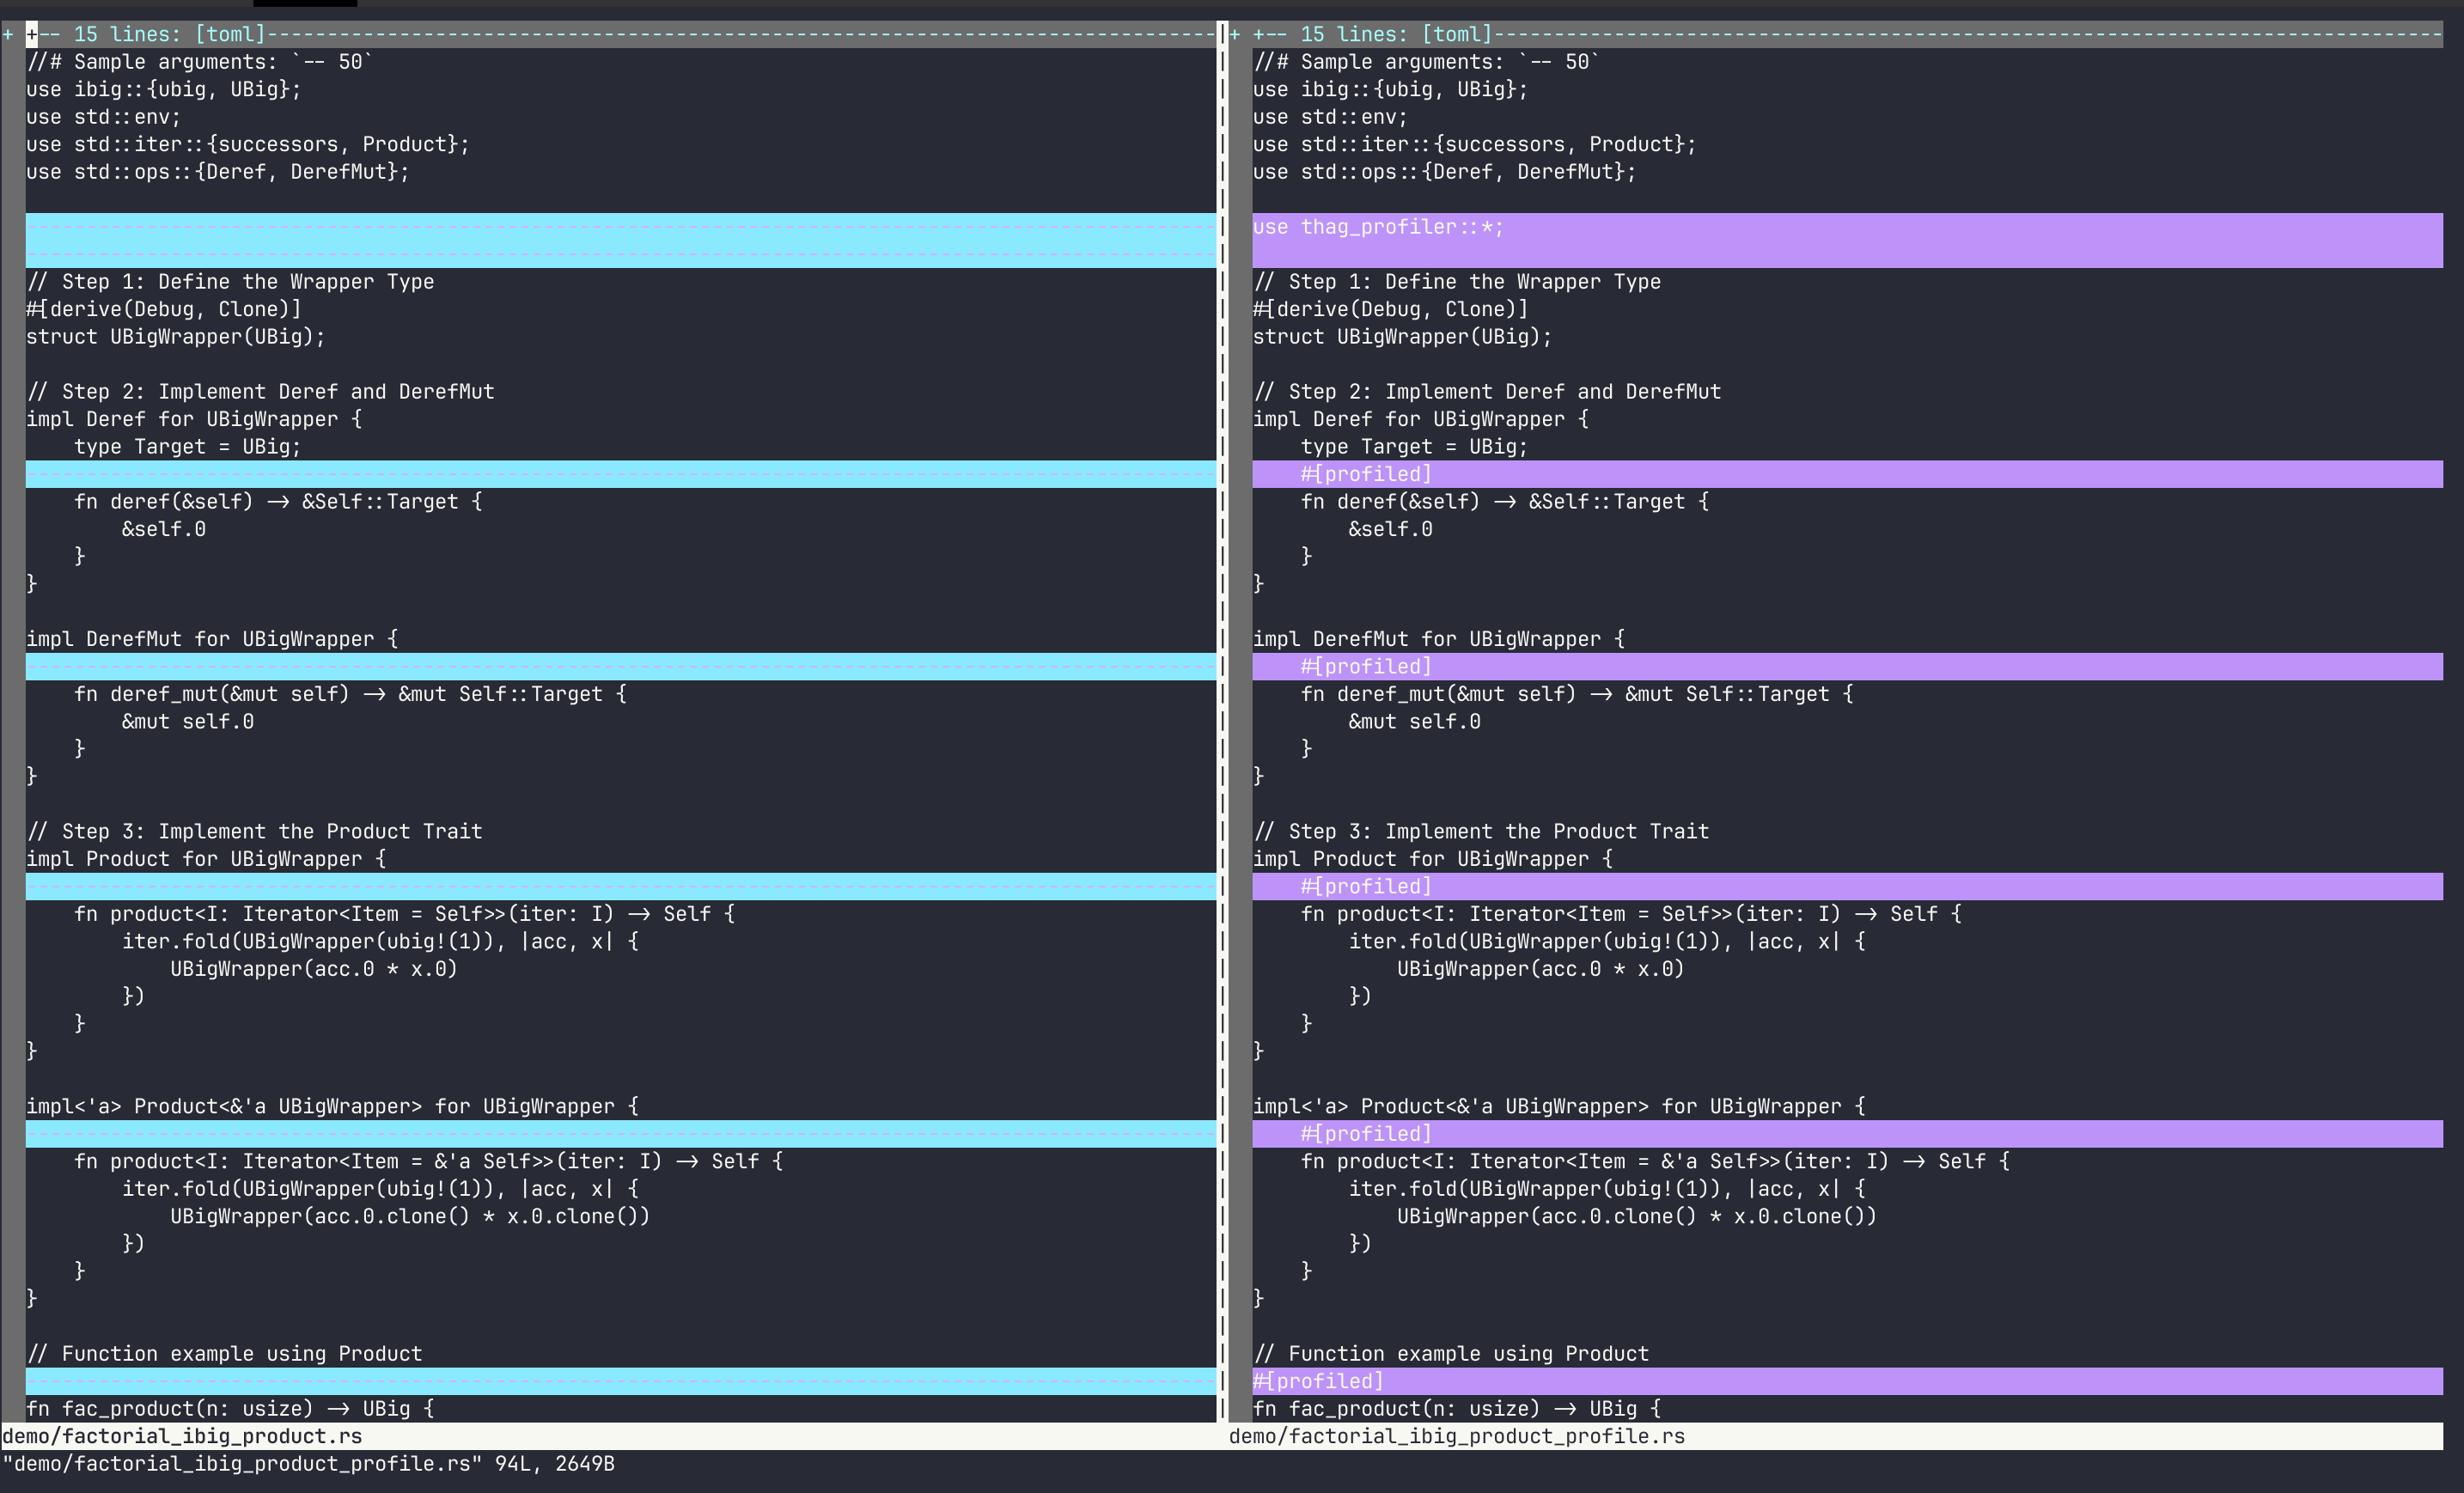Click '#[derive(Debug, Clone)]' line in right pane
Viewport: 2464px width, 1493px height.
(x=1390, y=309)
